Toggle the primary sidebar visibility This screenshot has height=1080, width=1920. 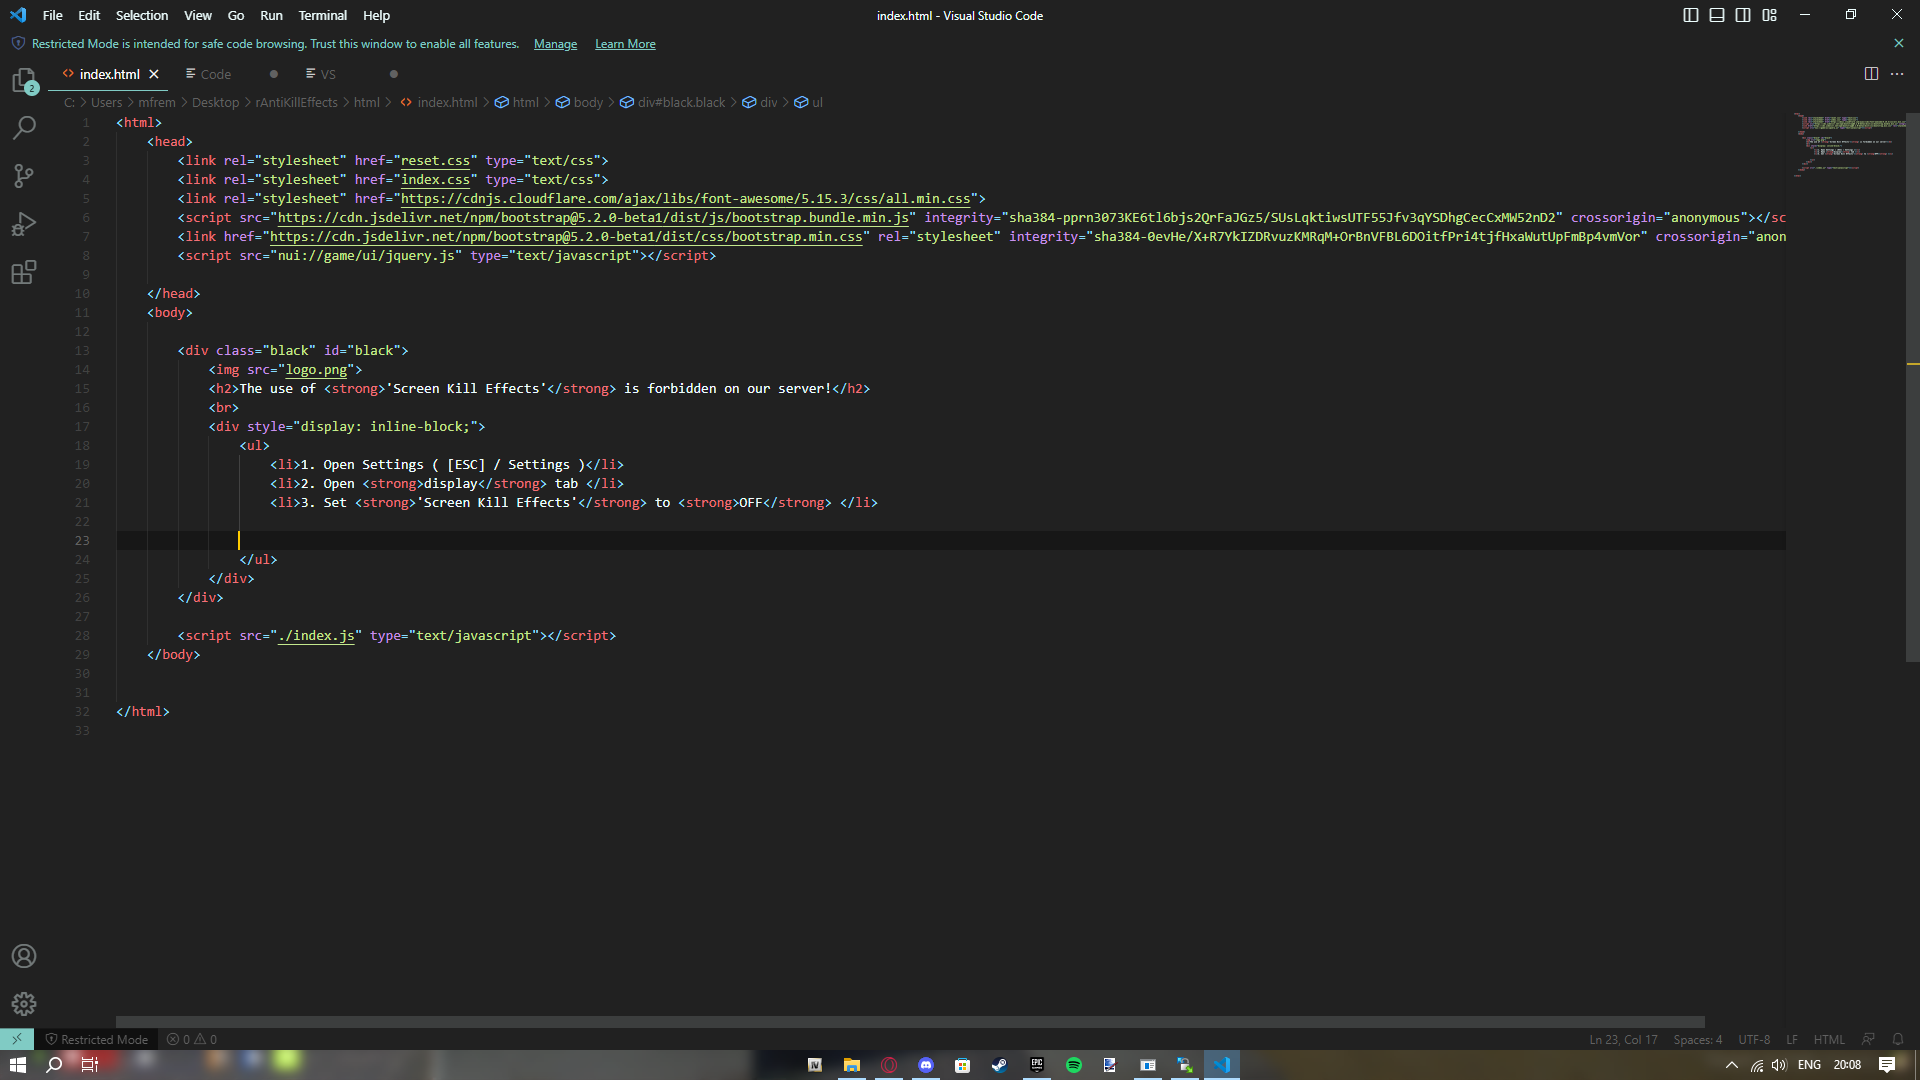pyautogui.click(x=1690, y=15)
